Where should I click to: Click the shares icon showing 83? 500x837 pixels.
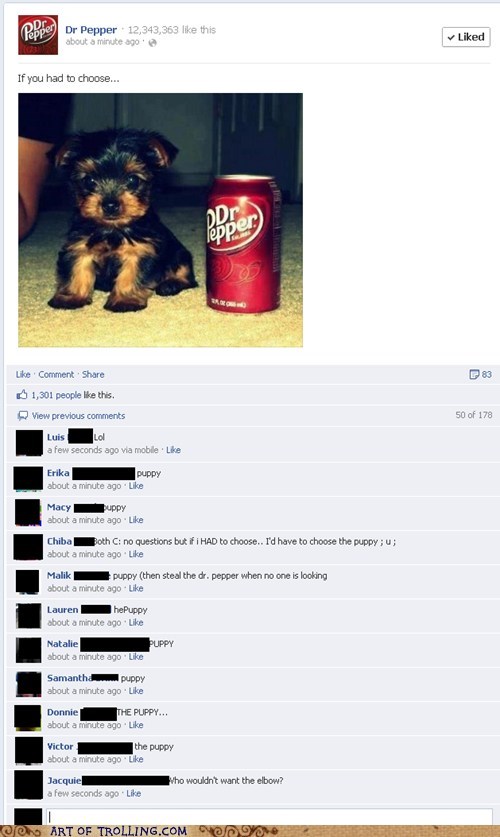coord(474,374)
